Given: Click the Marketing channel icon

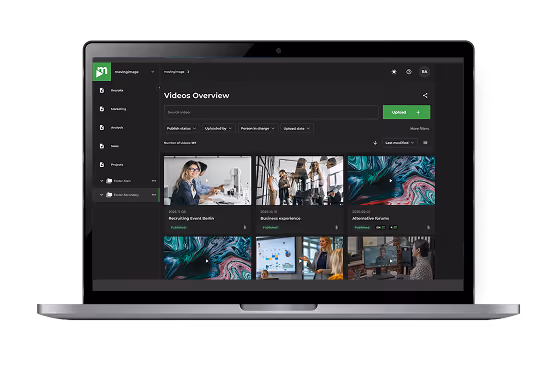Looking at the screenshot, I should [x=102, y=109].
